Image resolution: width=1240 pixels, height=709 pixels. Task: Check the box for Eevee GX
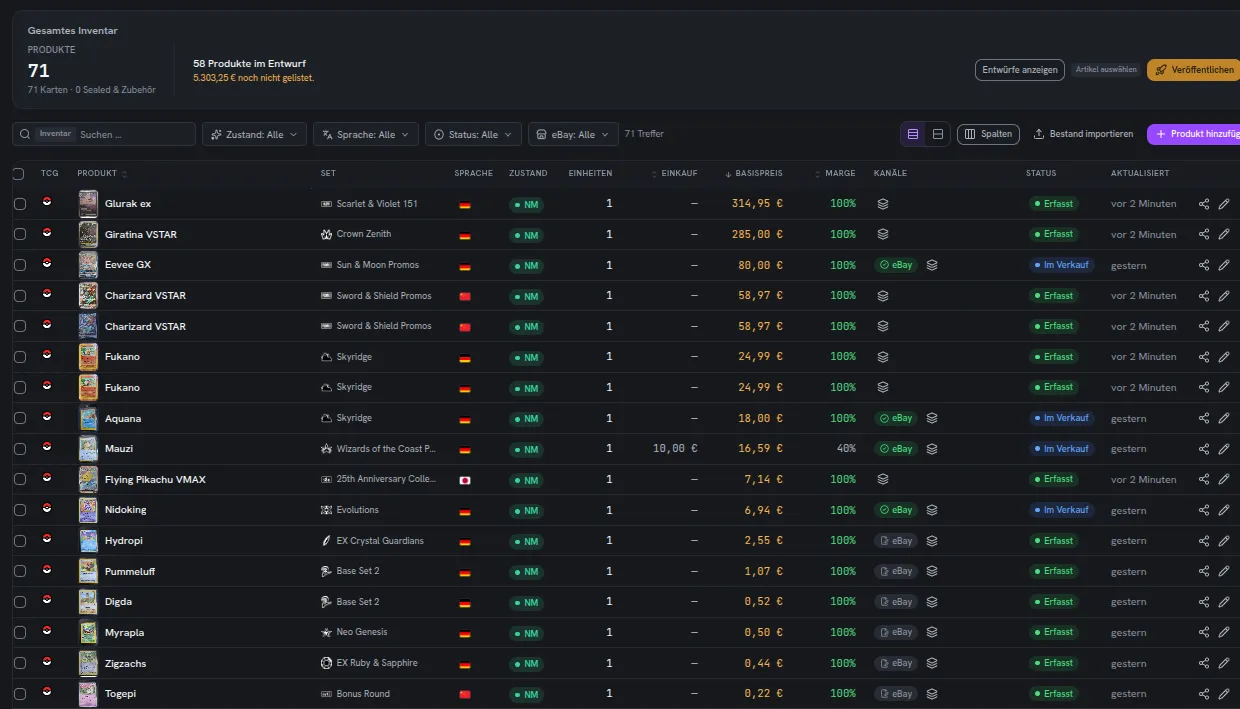20,265
